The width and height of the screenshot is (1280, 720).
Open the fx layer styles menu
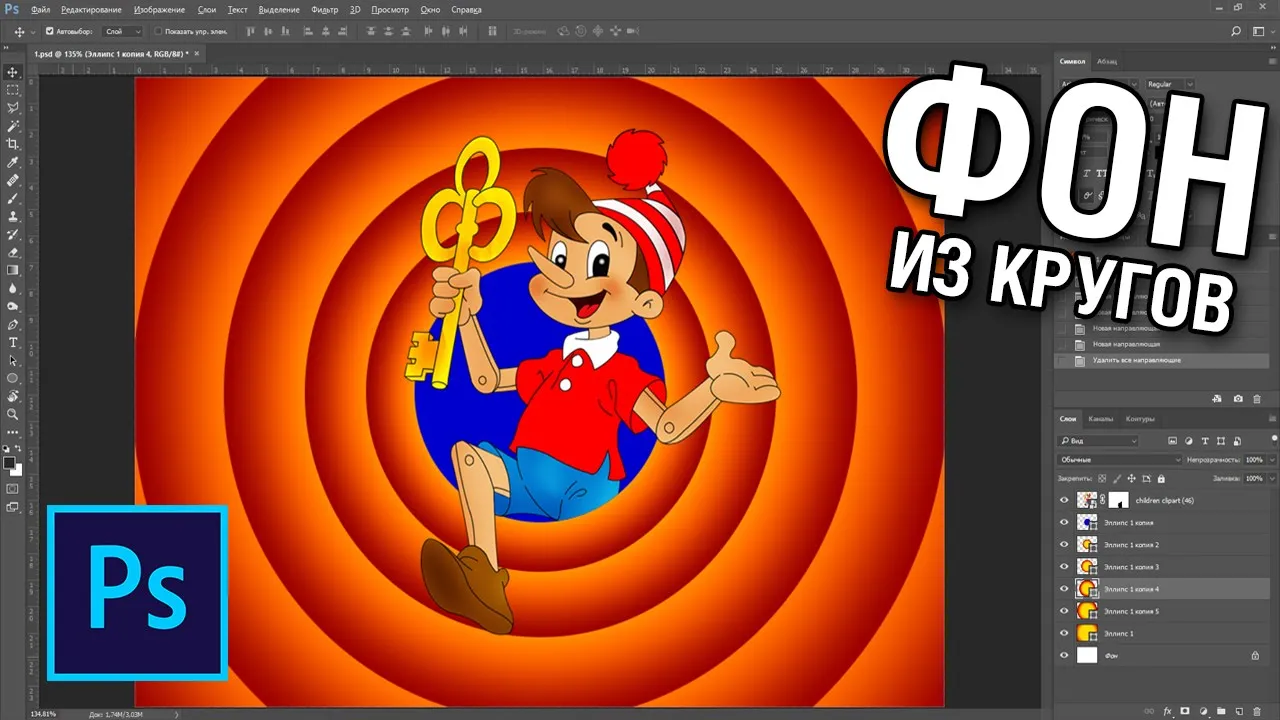point(1167,710)
